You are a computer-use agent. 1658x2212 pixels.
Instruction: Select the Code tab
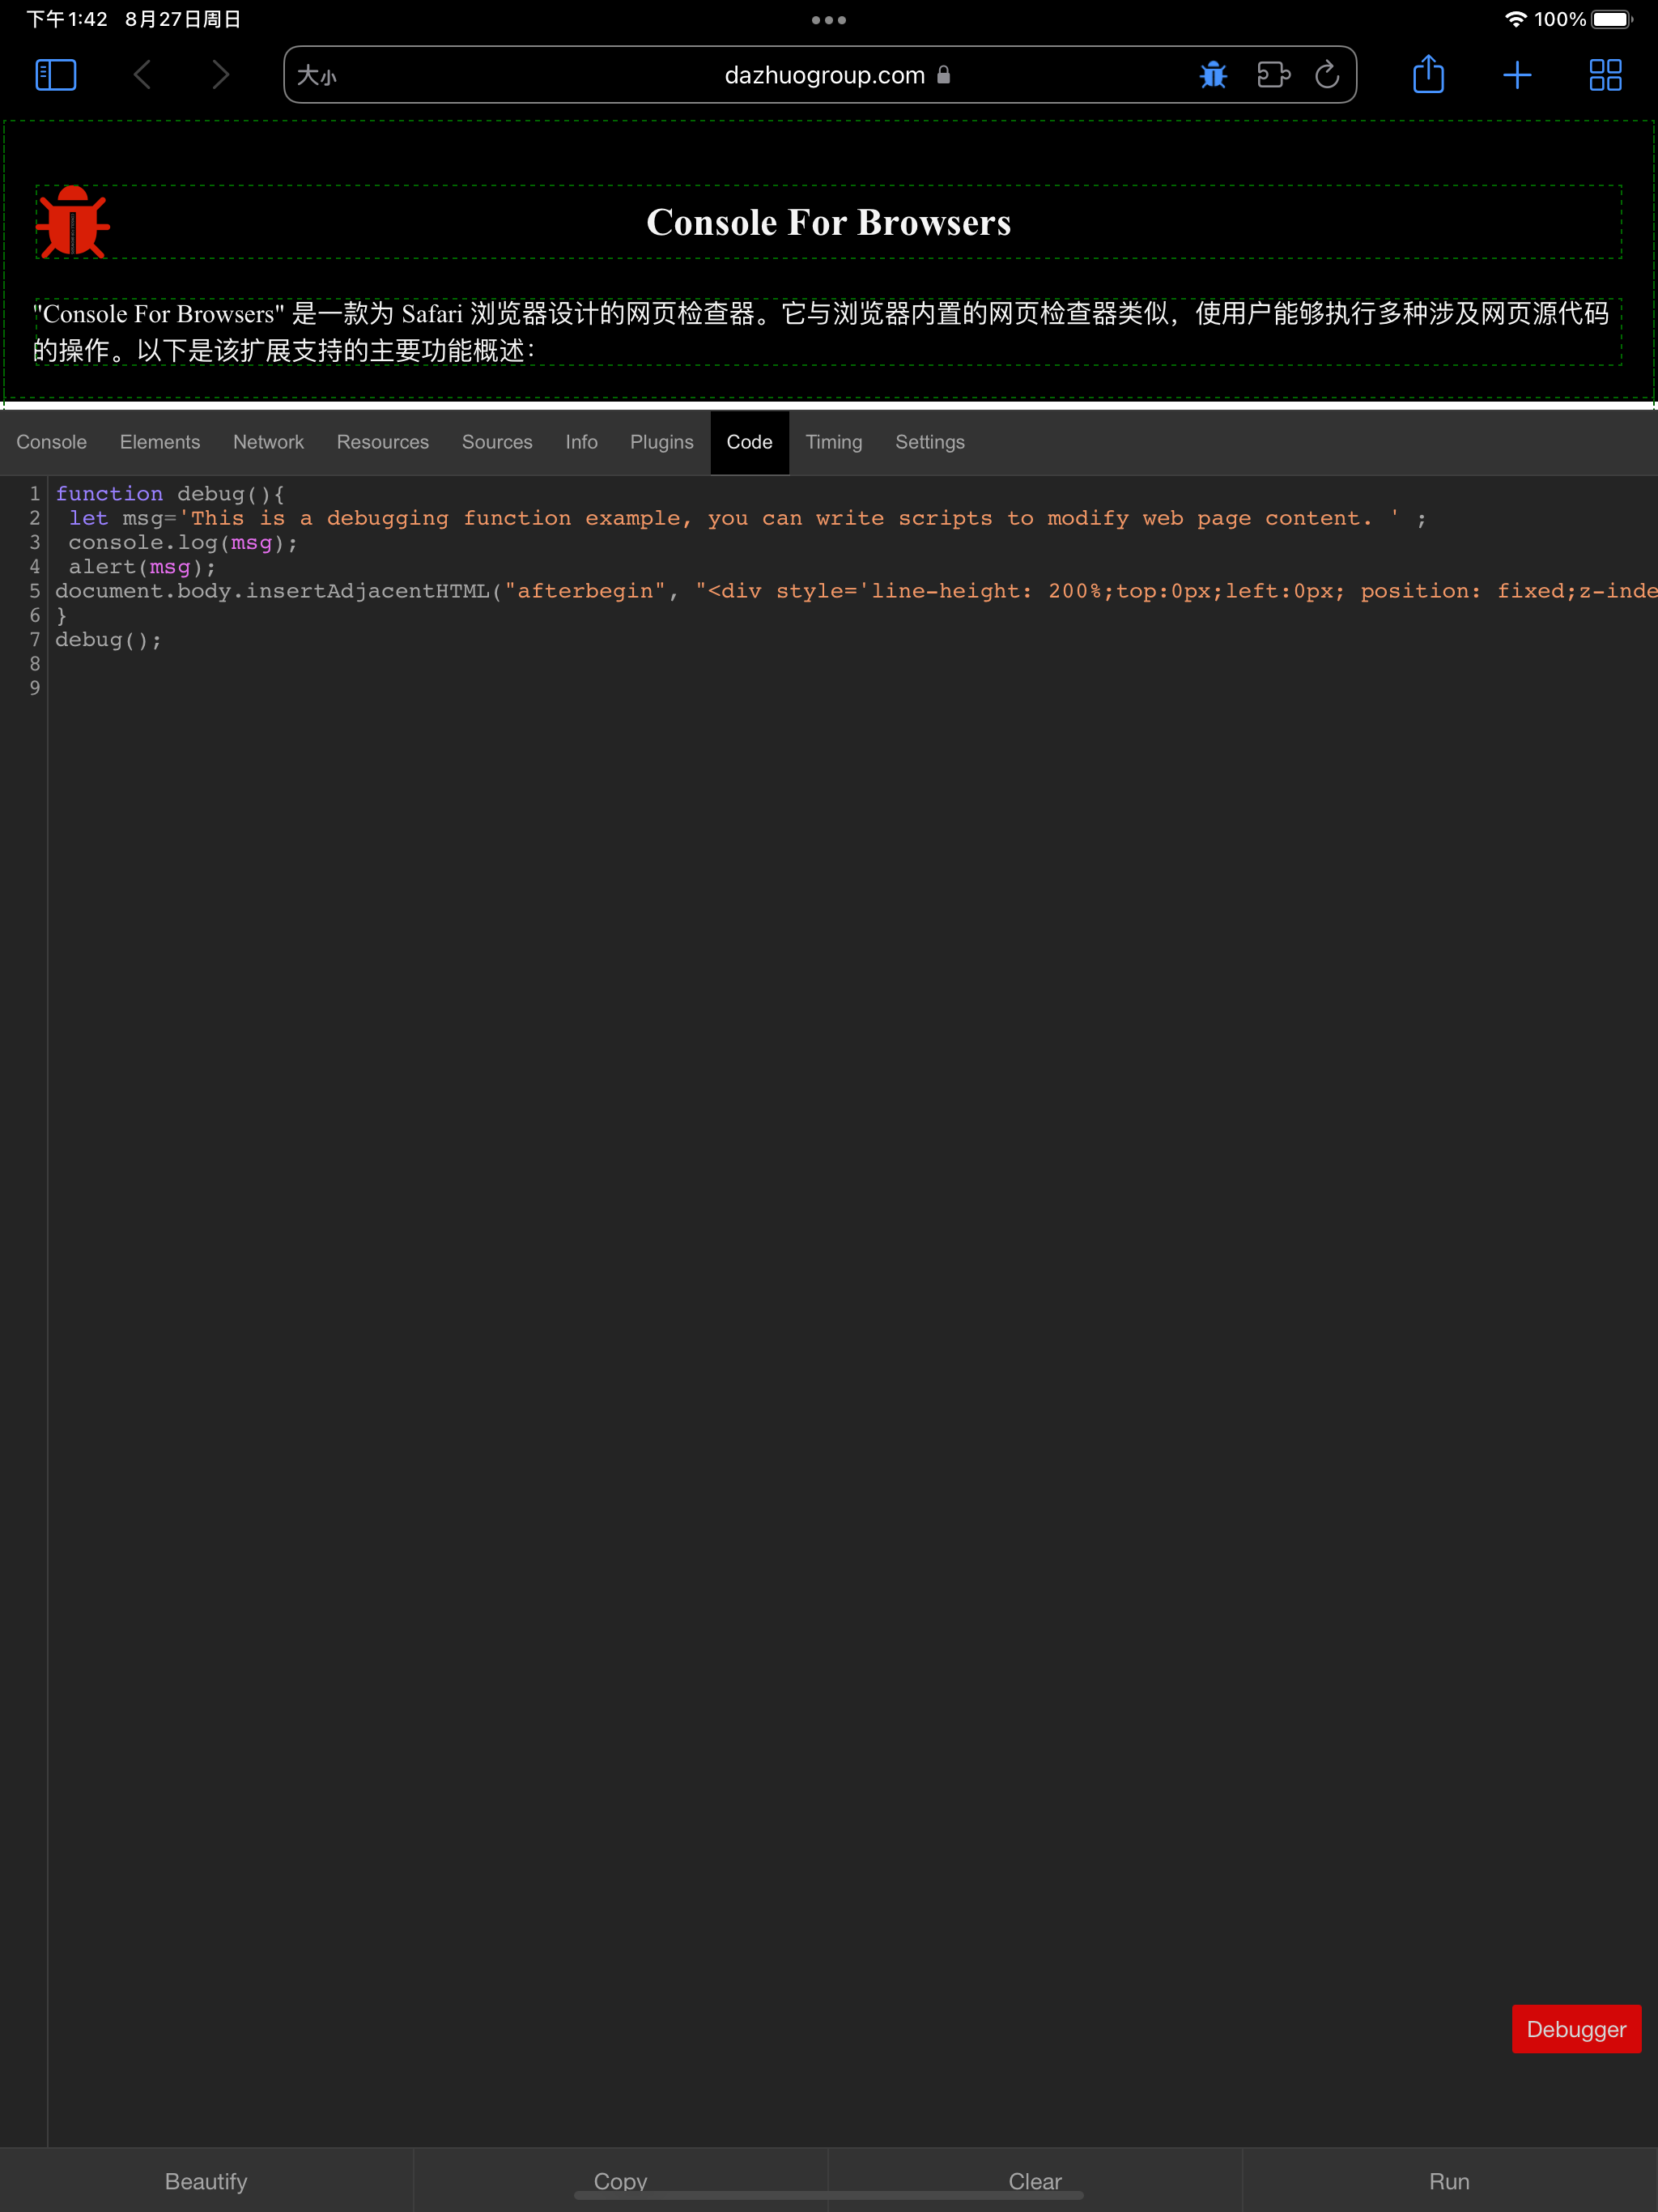pos(750,442)
